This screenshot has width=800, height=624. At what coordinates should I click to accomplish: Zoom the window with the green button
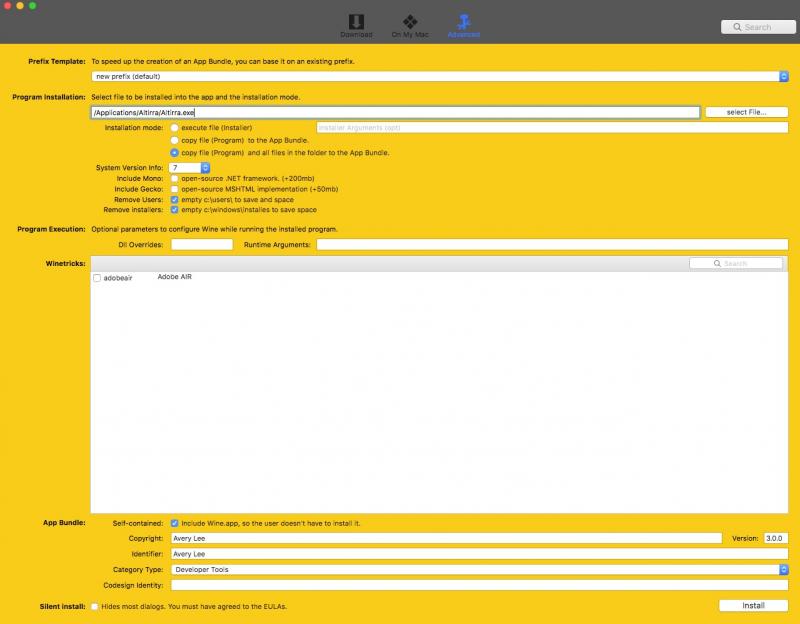click(x=32, y=6)
